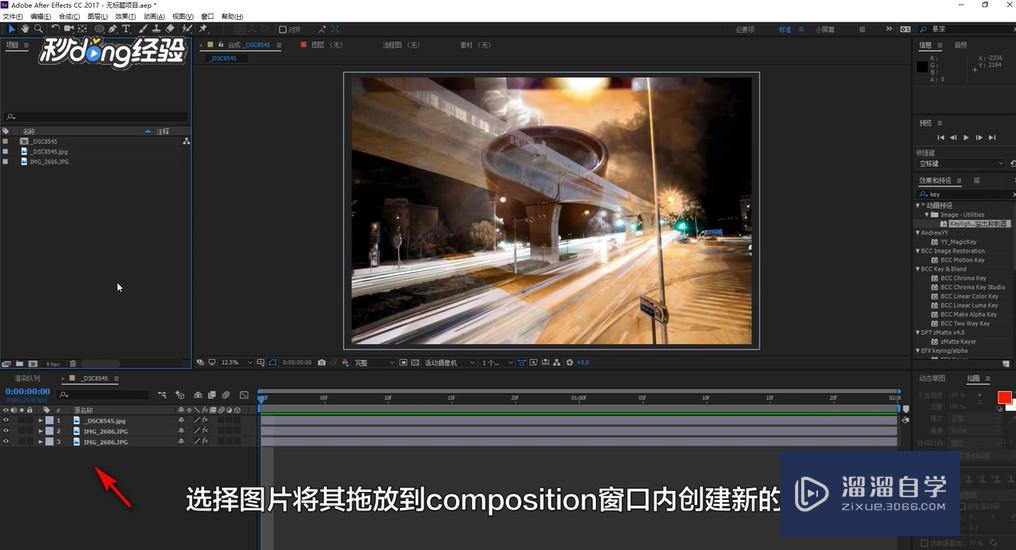Collapse the AndrewYY effects category
1016x550 pixels.
[x=918, y=233]
